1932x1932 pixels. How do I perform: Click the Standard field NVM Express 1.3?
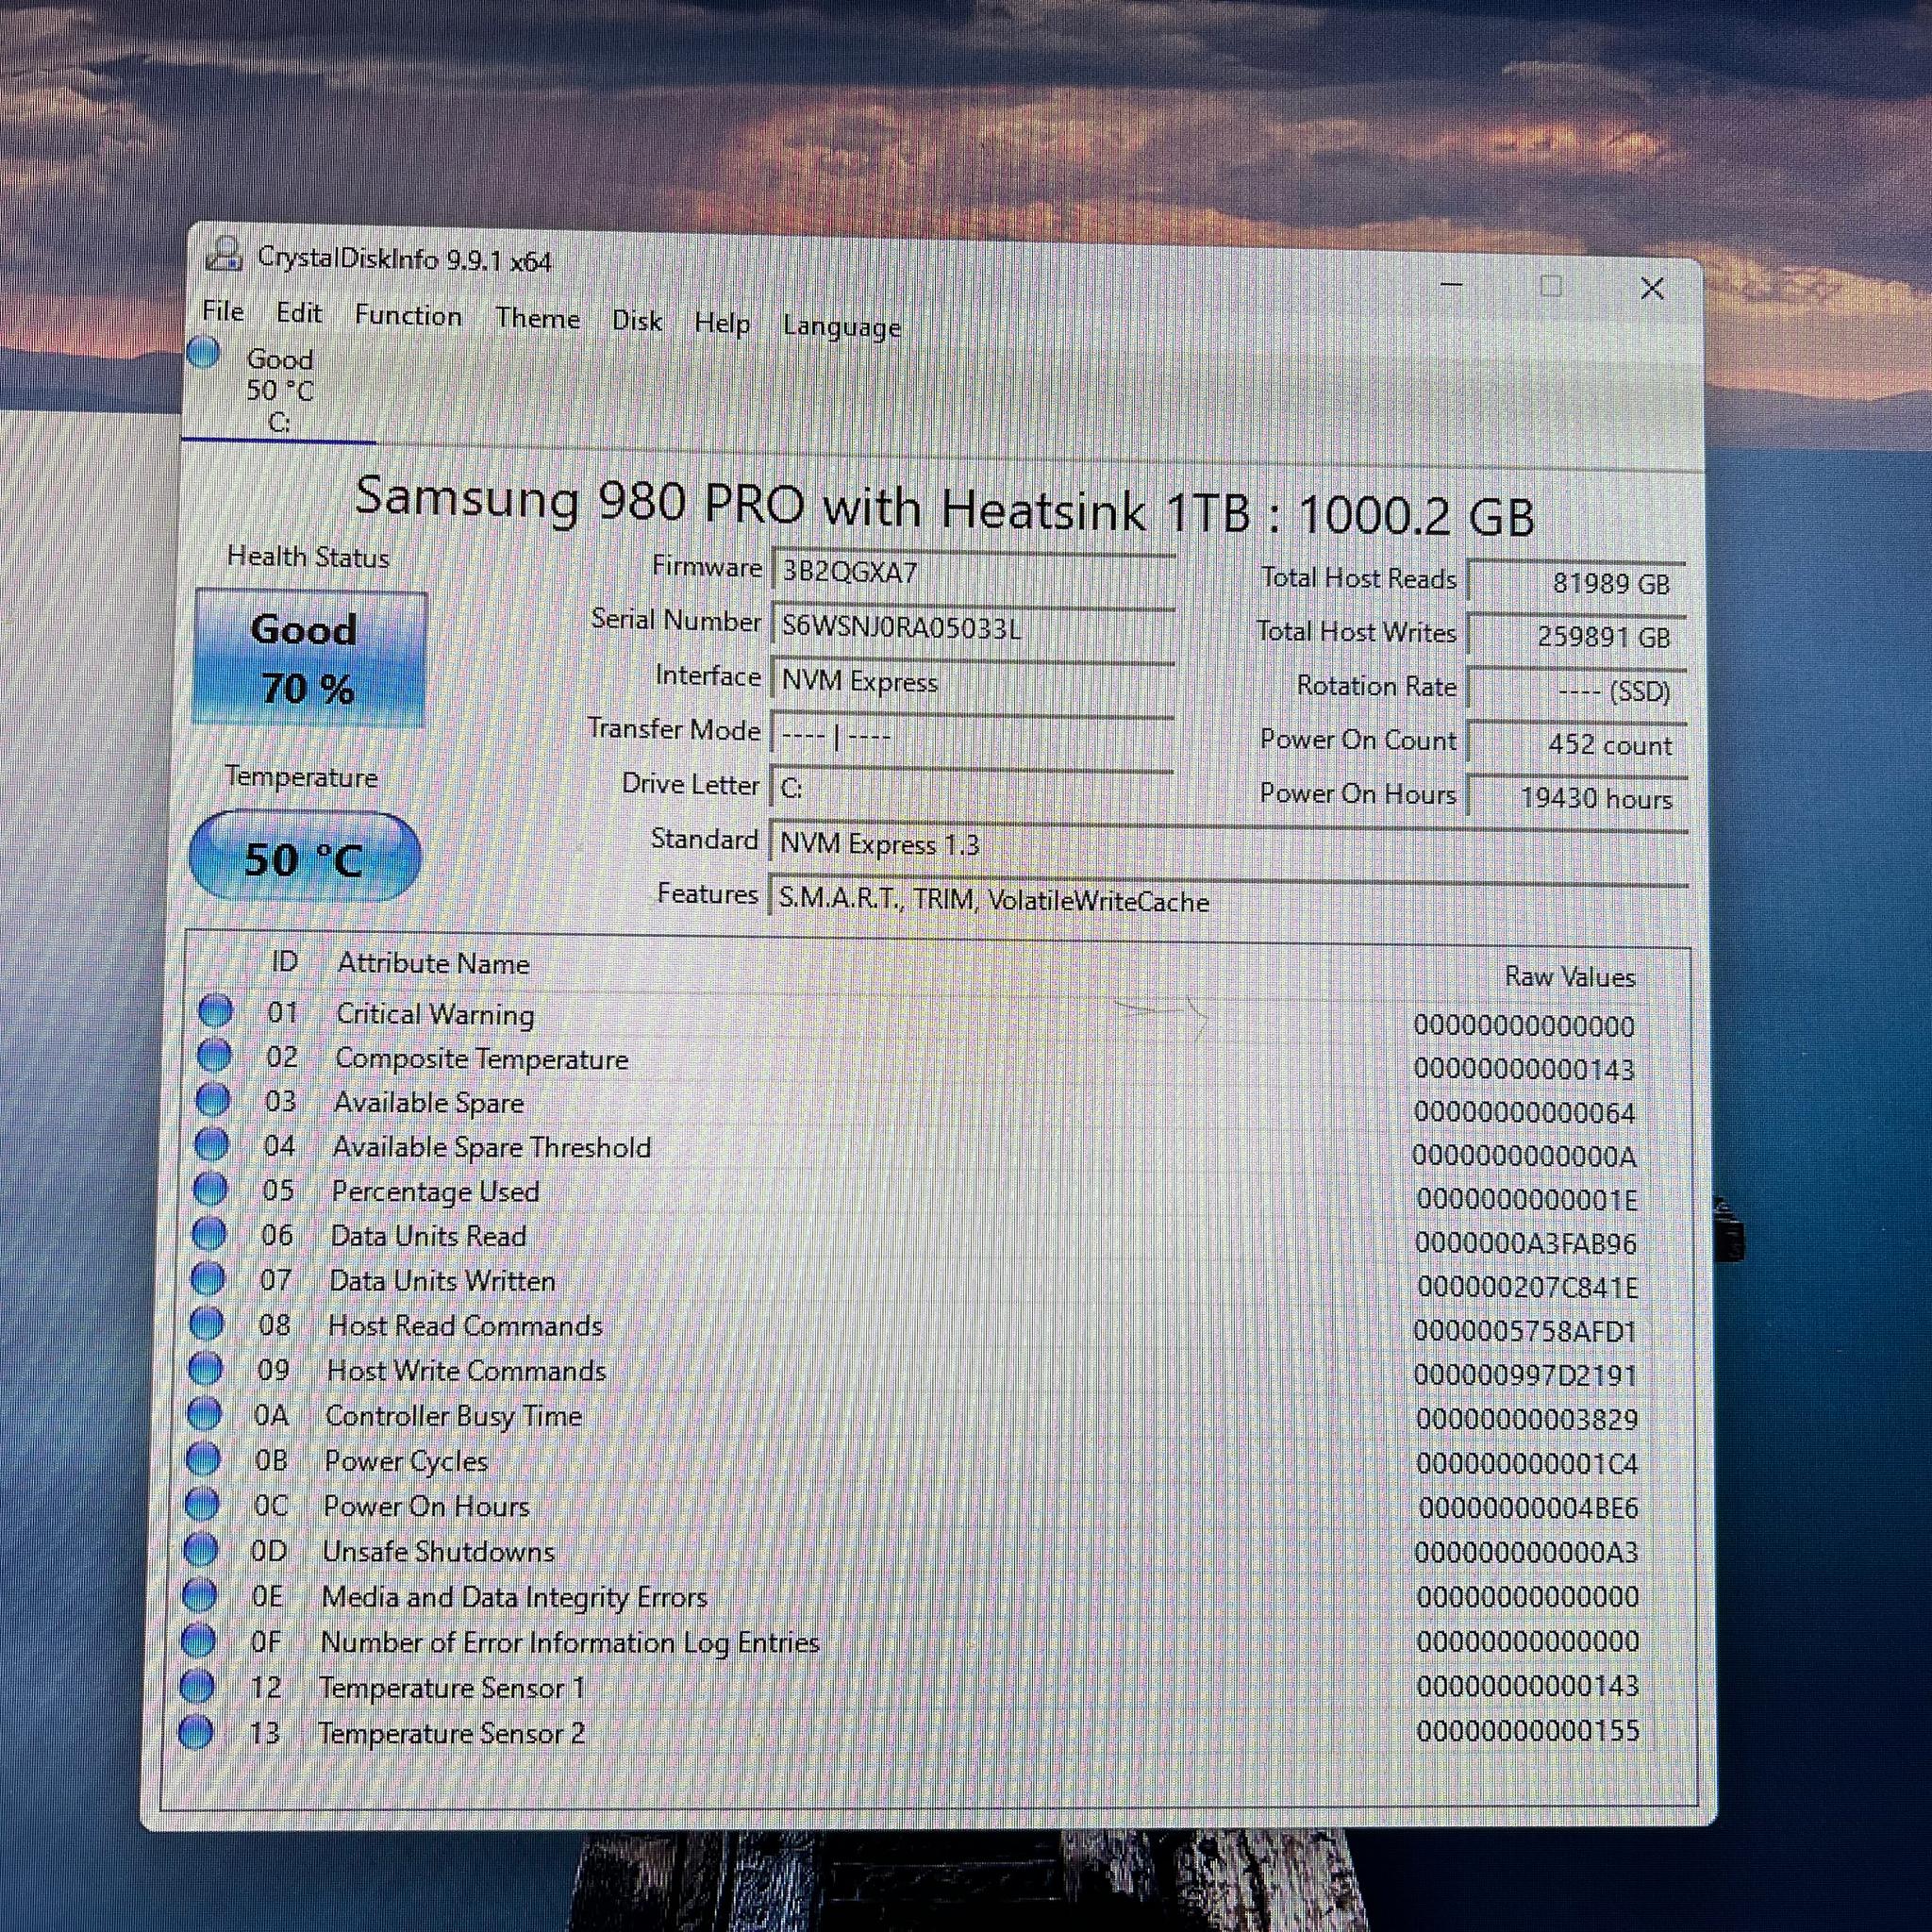click(1229, 846)
